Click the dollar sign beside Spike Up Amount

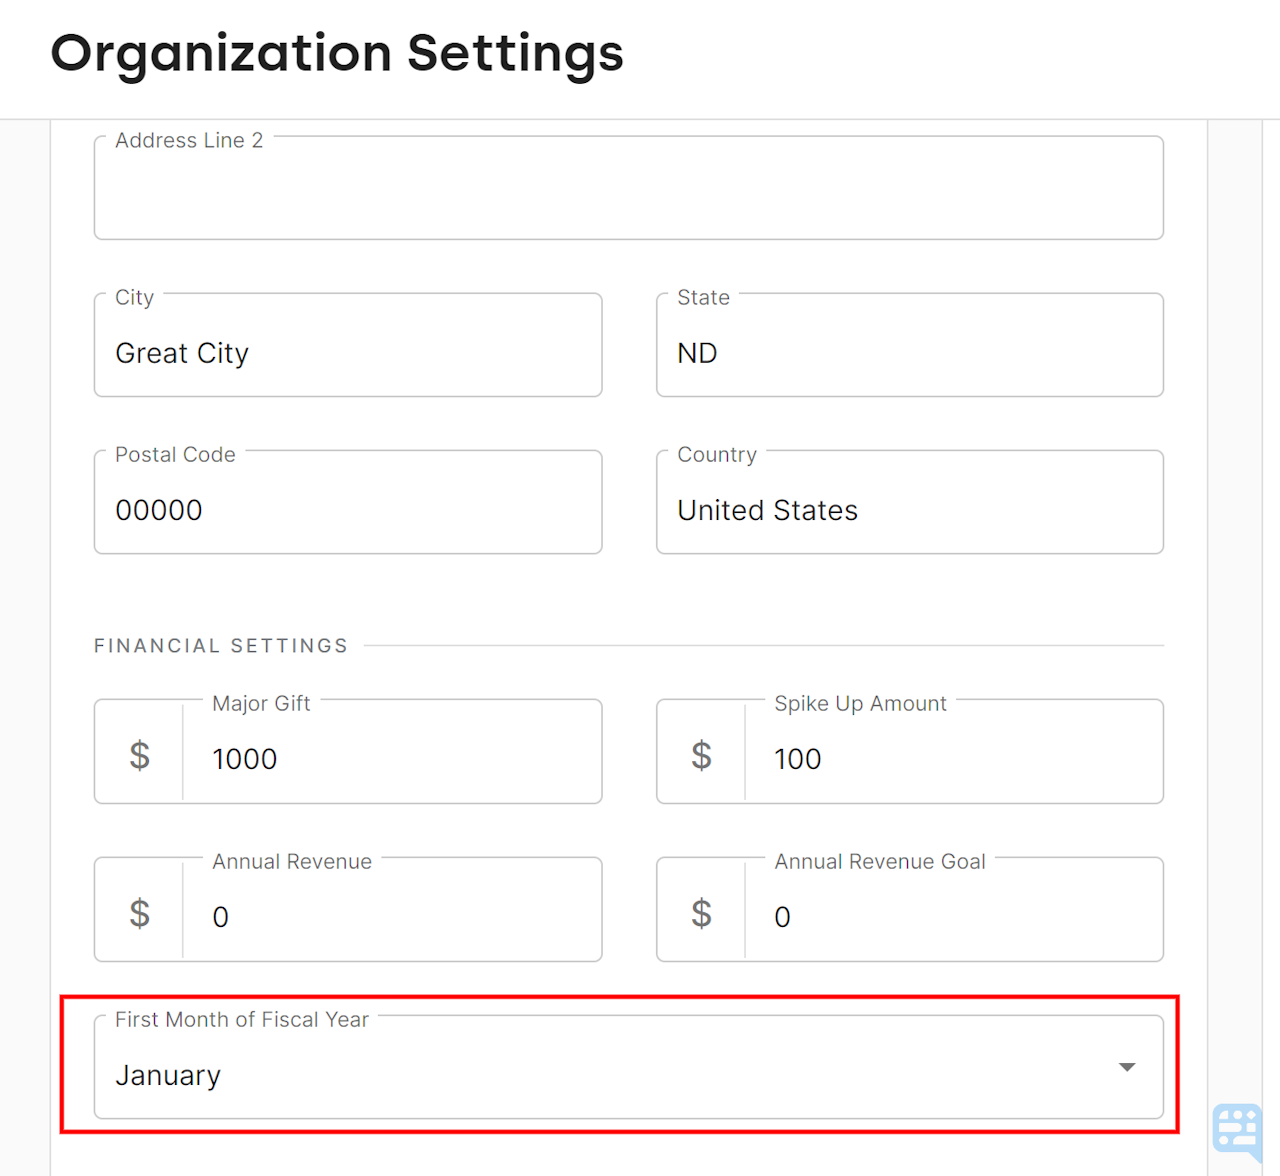tap(701, 755)
